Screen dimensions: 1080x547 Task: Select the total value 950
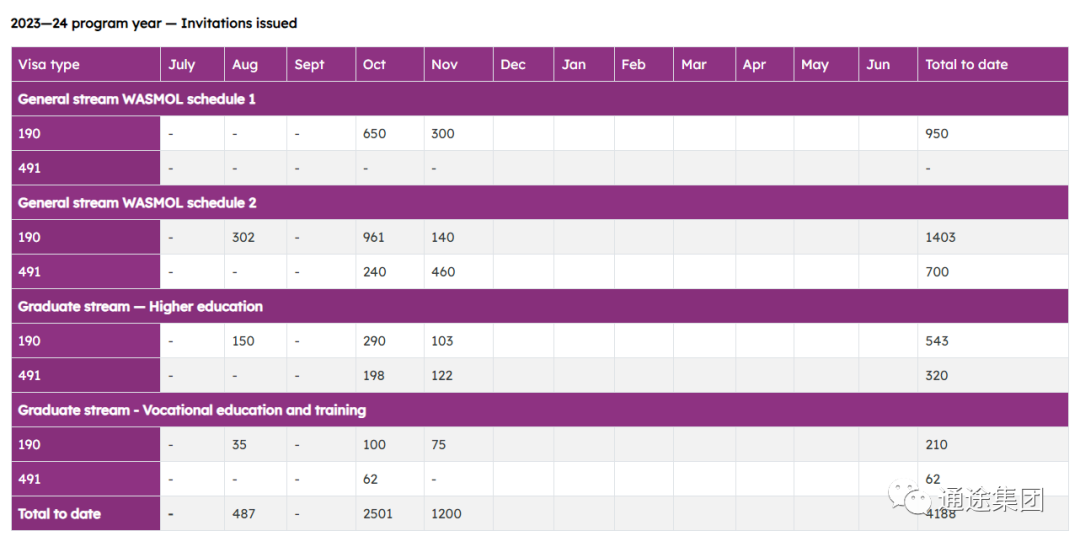(937, 134)
